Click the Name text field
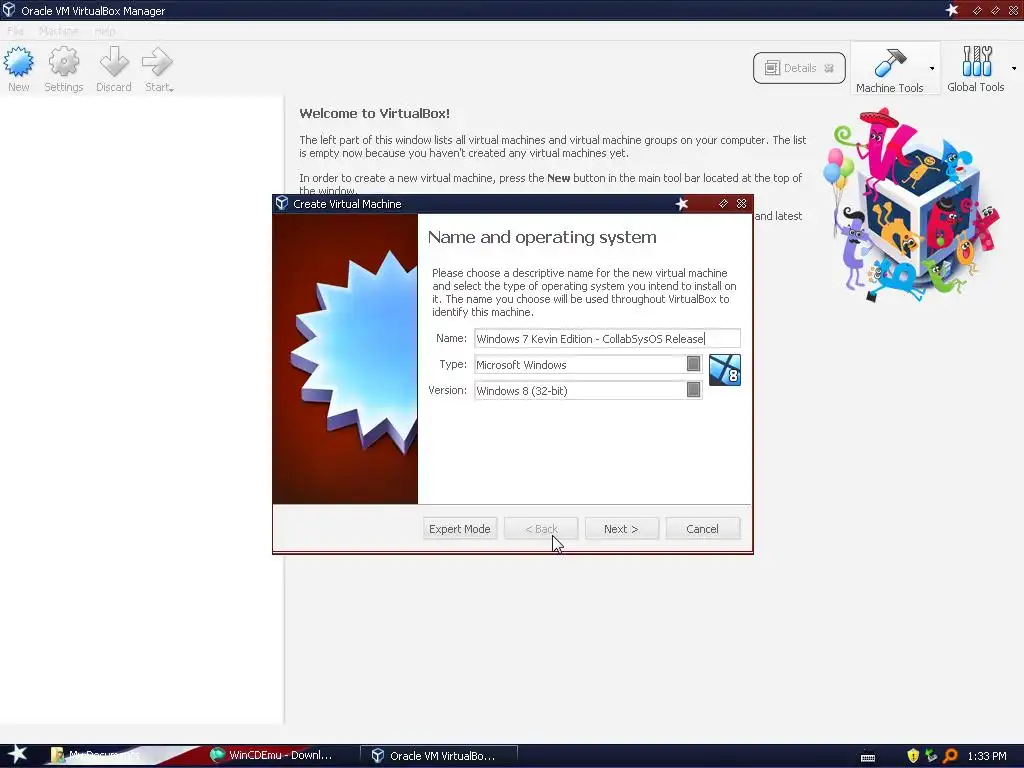 [607, 338]
